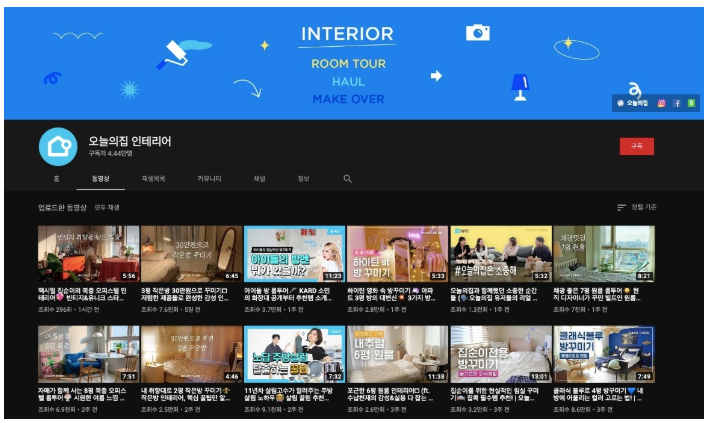707x422 pixels.
Task: Click the 업로드한 동영상 section heading
Action: point(62,207)
